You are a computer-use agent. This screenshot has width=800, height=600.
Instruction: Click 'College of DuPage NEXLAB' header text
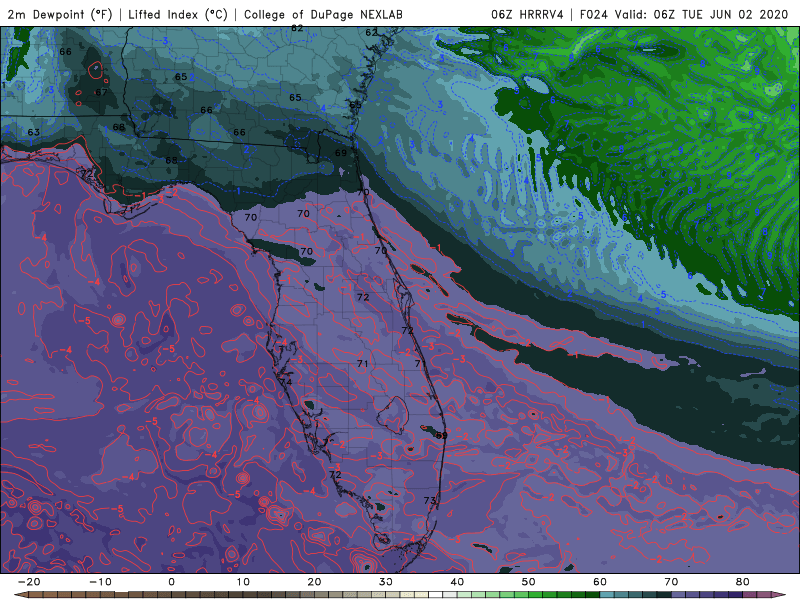point(323,14)
